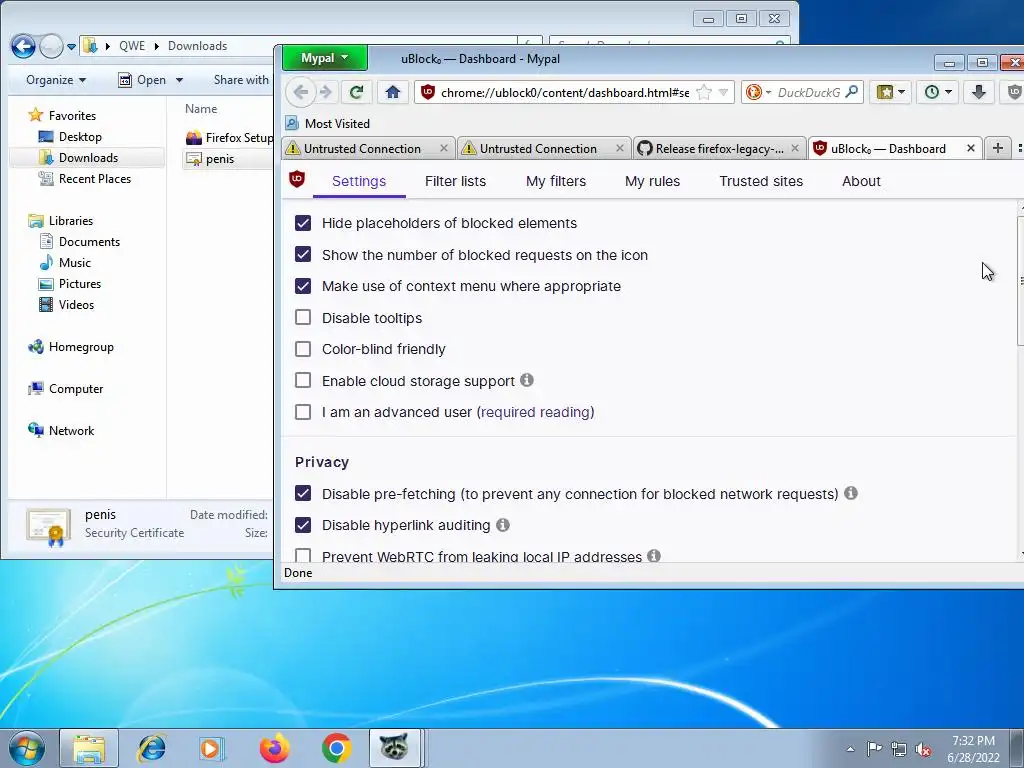Open the bookmarks menu button
Image resolution: width=1024 pixels, height=768 pixels.
coord(889,92)
